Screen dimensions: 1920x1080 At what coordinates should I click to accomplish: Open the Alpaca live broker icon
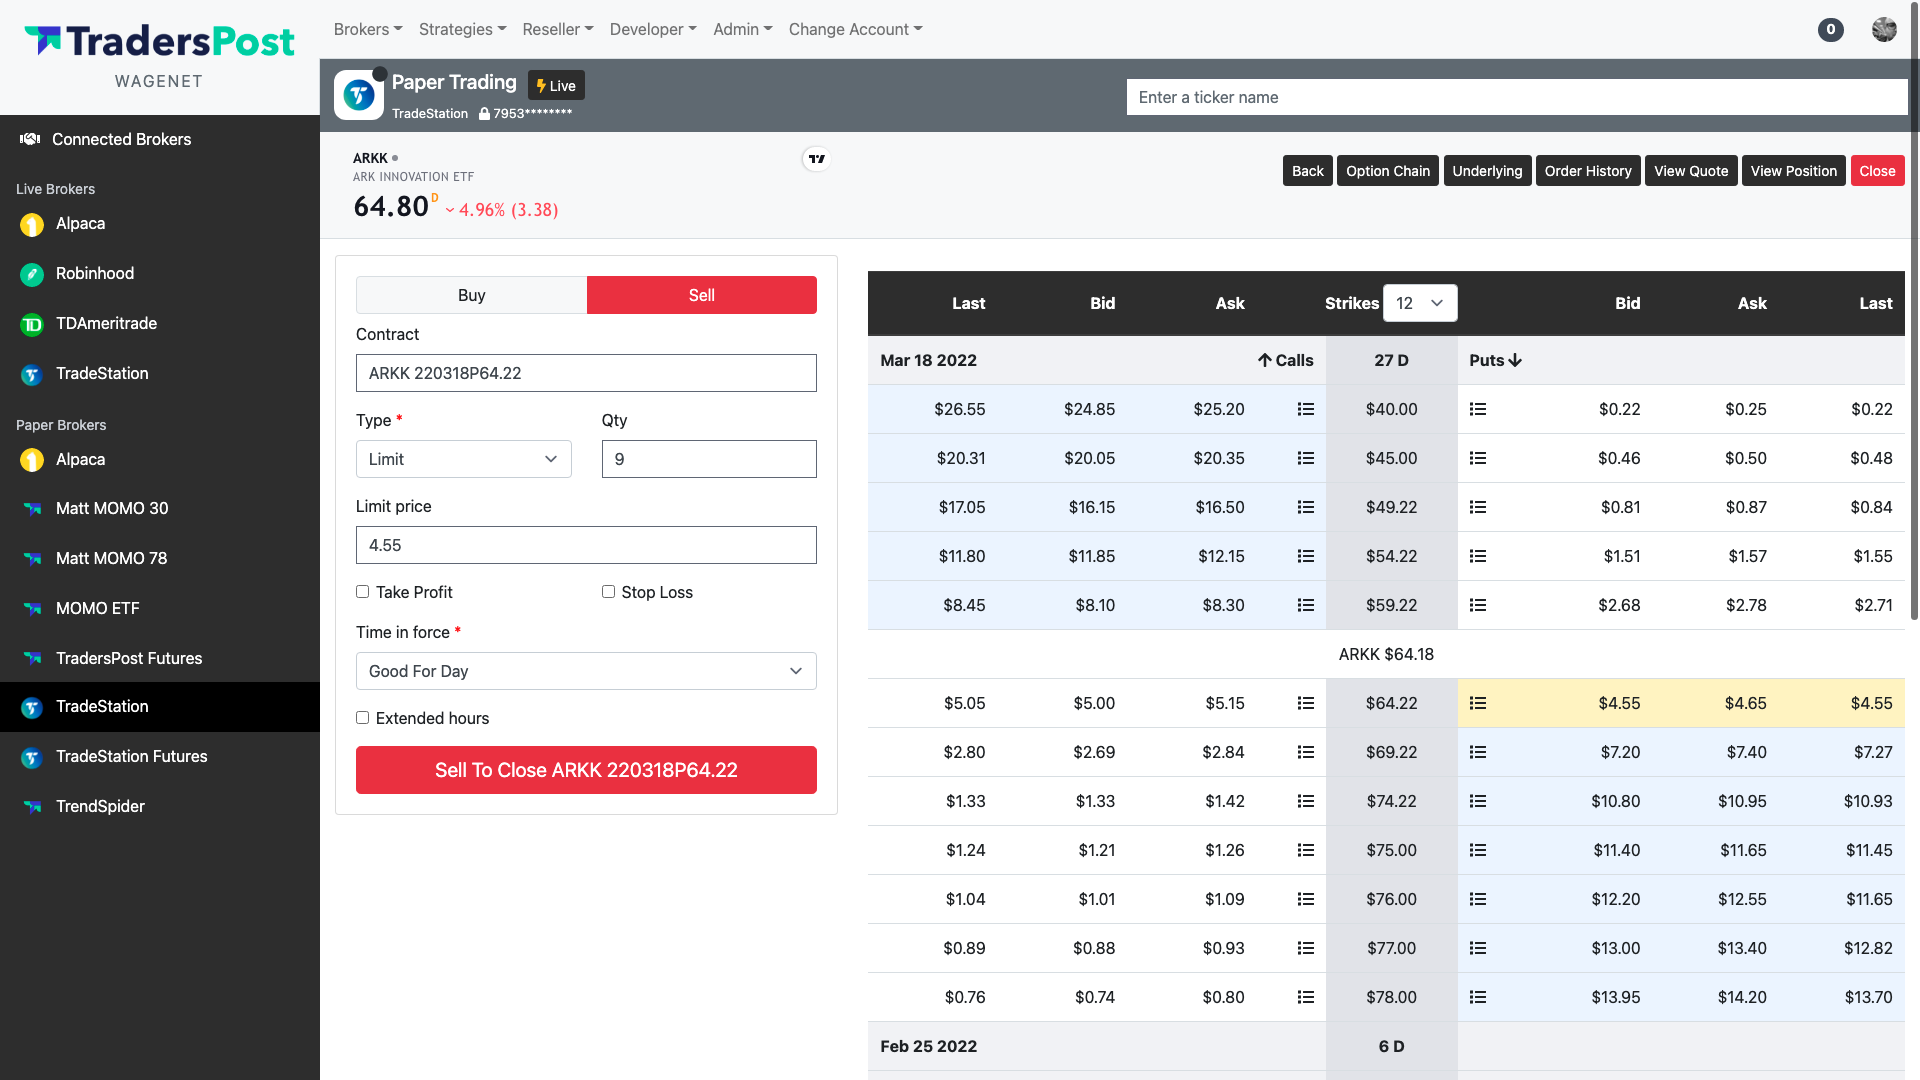point(32,225)
